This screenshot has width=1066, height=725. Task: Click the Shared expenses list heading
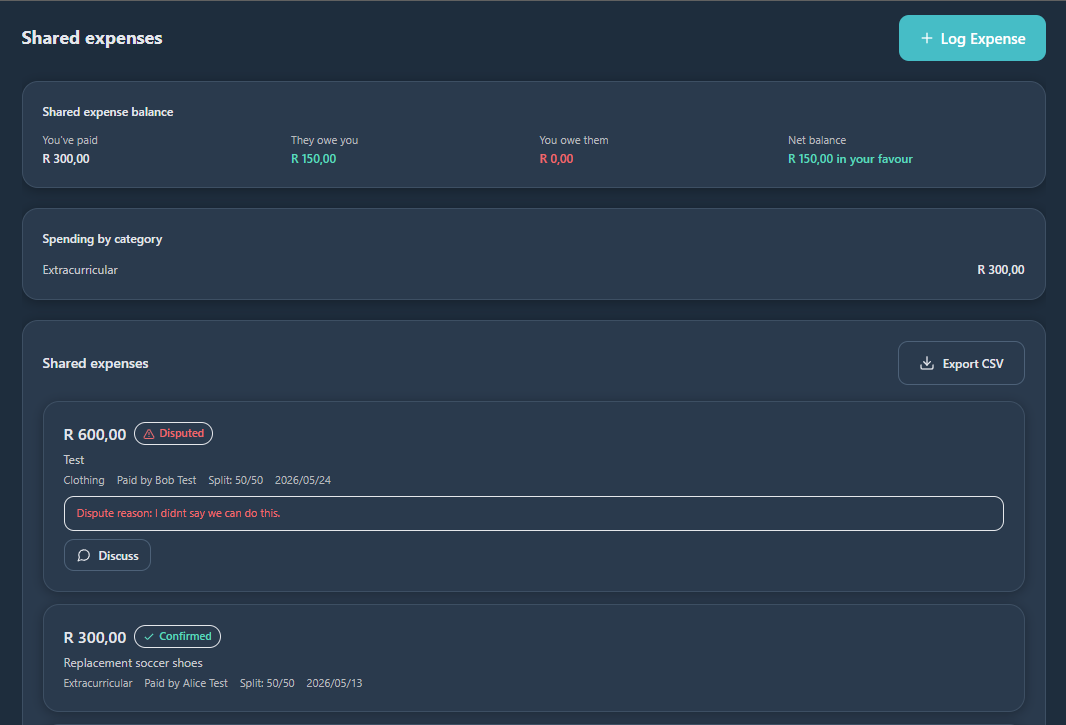click(95, 363)
